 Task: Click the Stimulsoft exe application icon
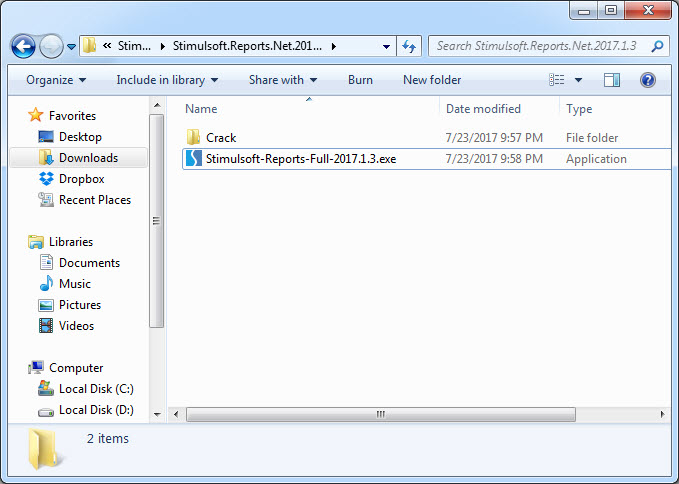pyautogui.click(x=194, y=158)
